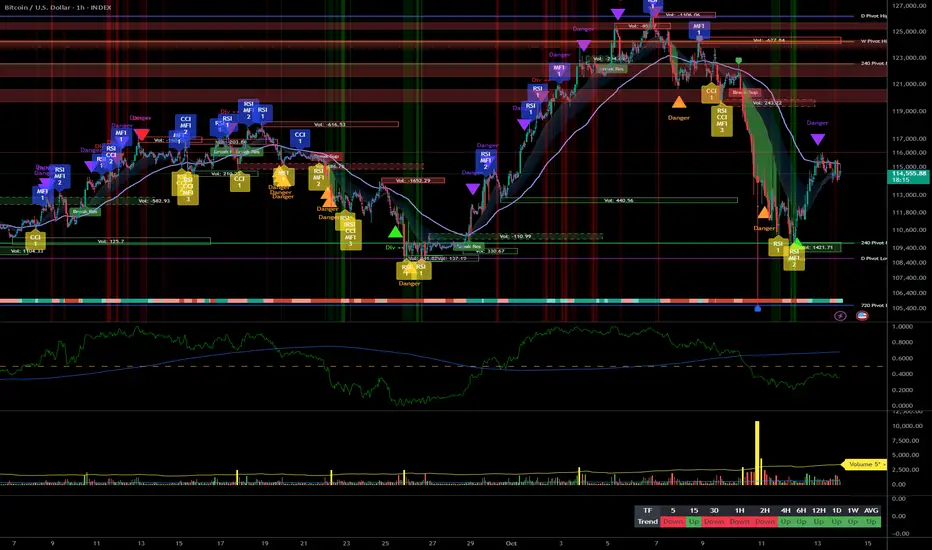Click the Trend row label in the table
Viewport: 932px width, 550px height.
pos(647,521)
